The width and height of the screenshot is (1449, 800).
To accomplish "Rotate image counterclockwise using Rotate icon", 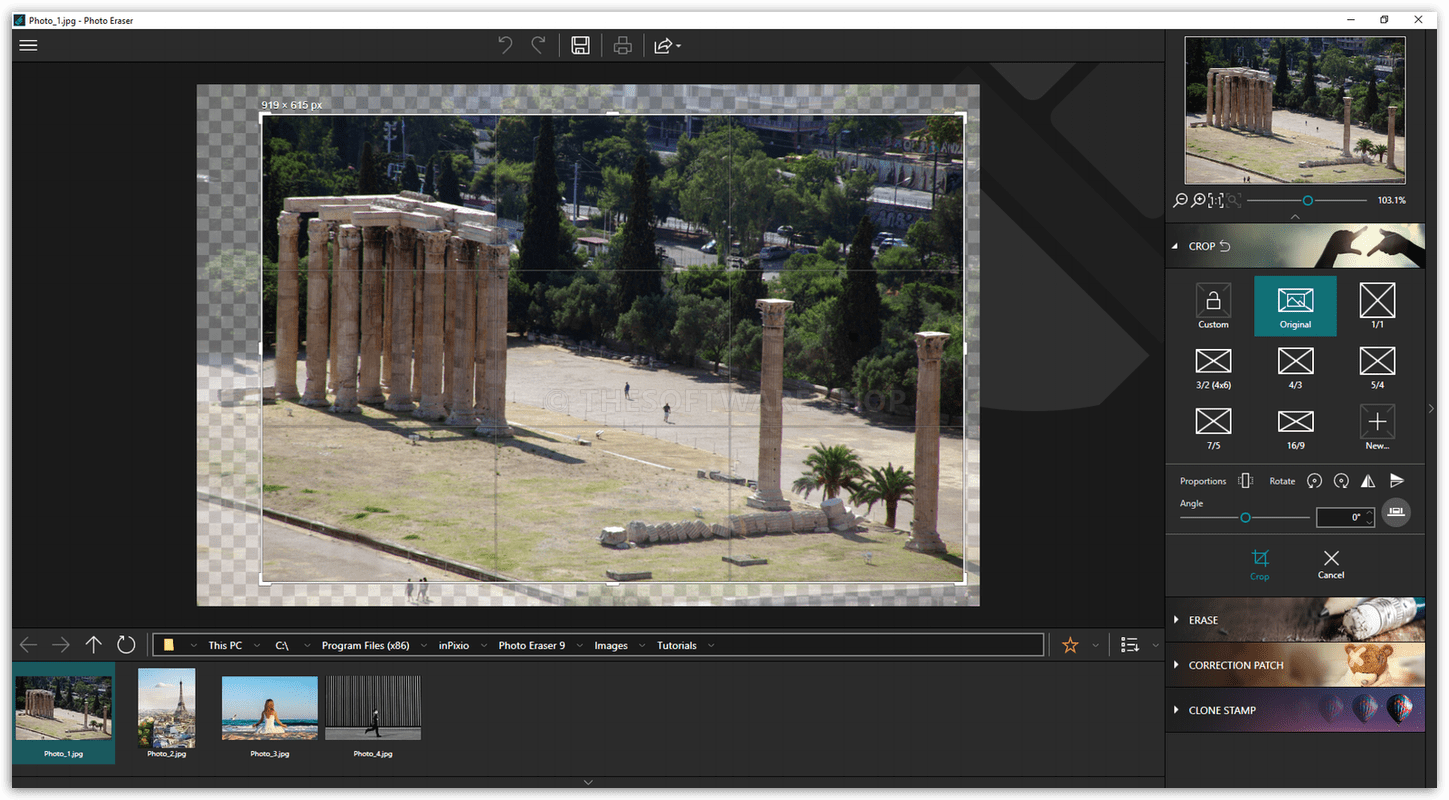I will click(1314, 481).
